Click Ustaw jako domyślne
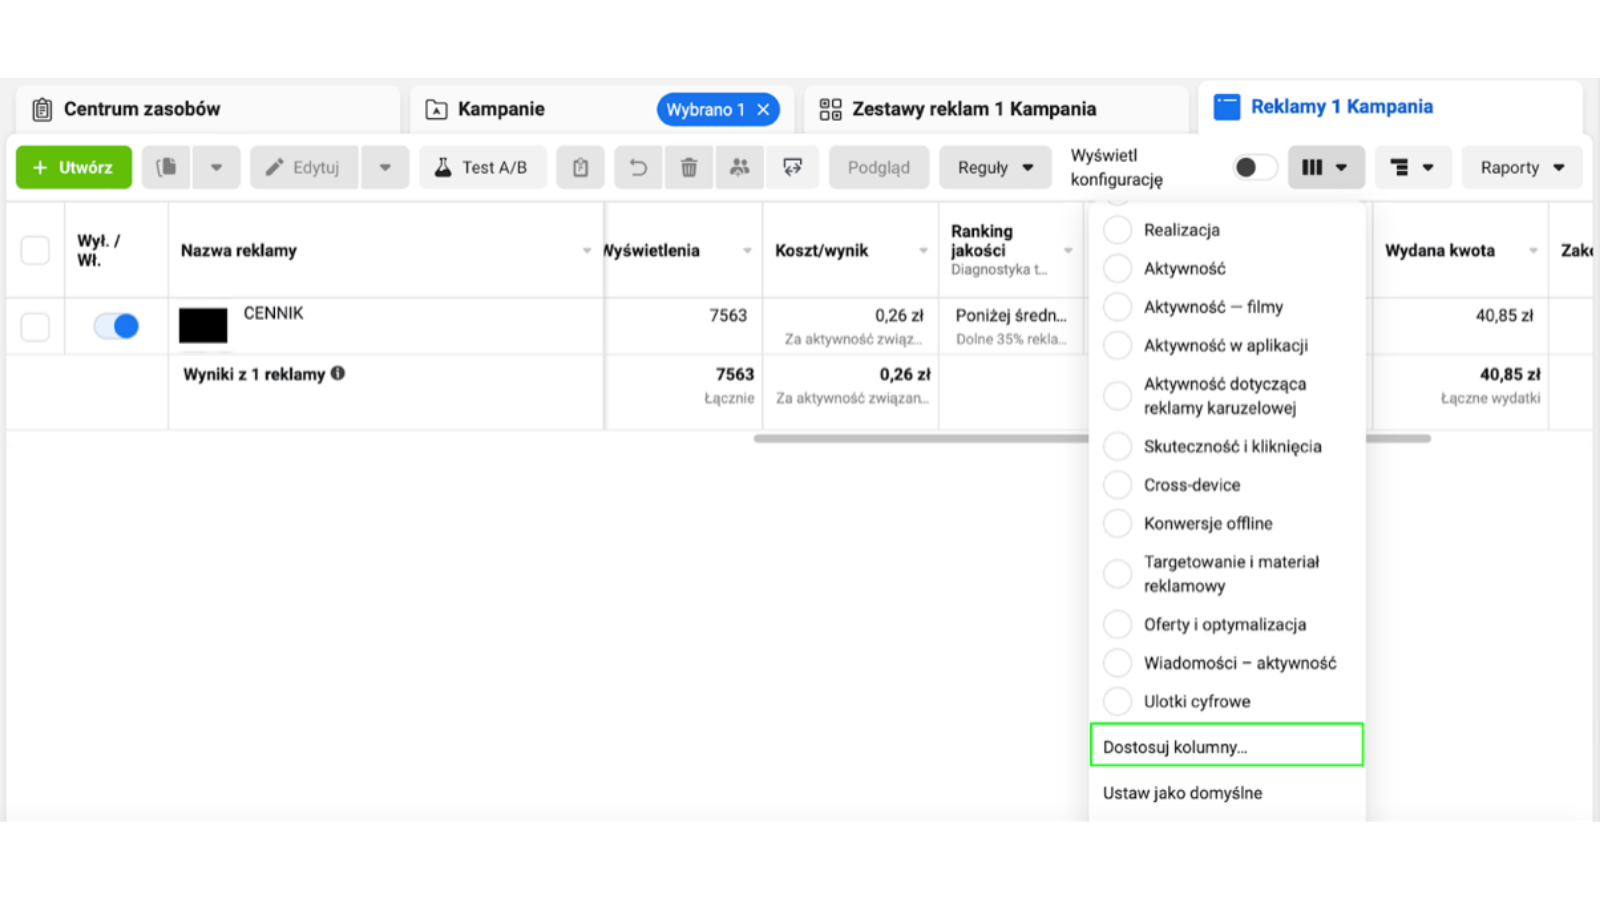 coord(1182,792)
